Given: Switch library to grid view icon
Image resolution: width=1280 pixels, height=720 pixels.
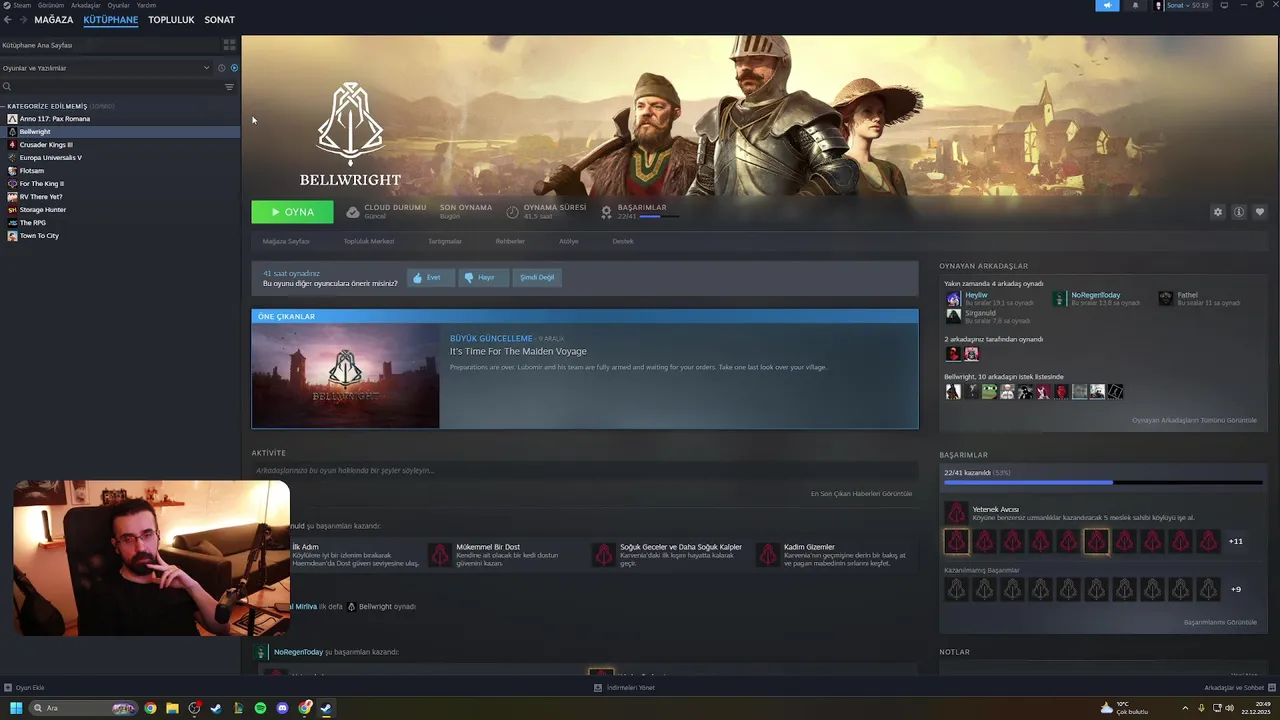Looking at the screenshot, I should coord(229,45).
